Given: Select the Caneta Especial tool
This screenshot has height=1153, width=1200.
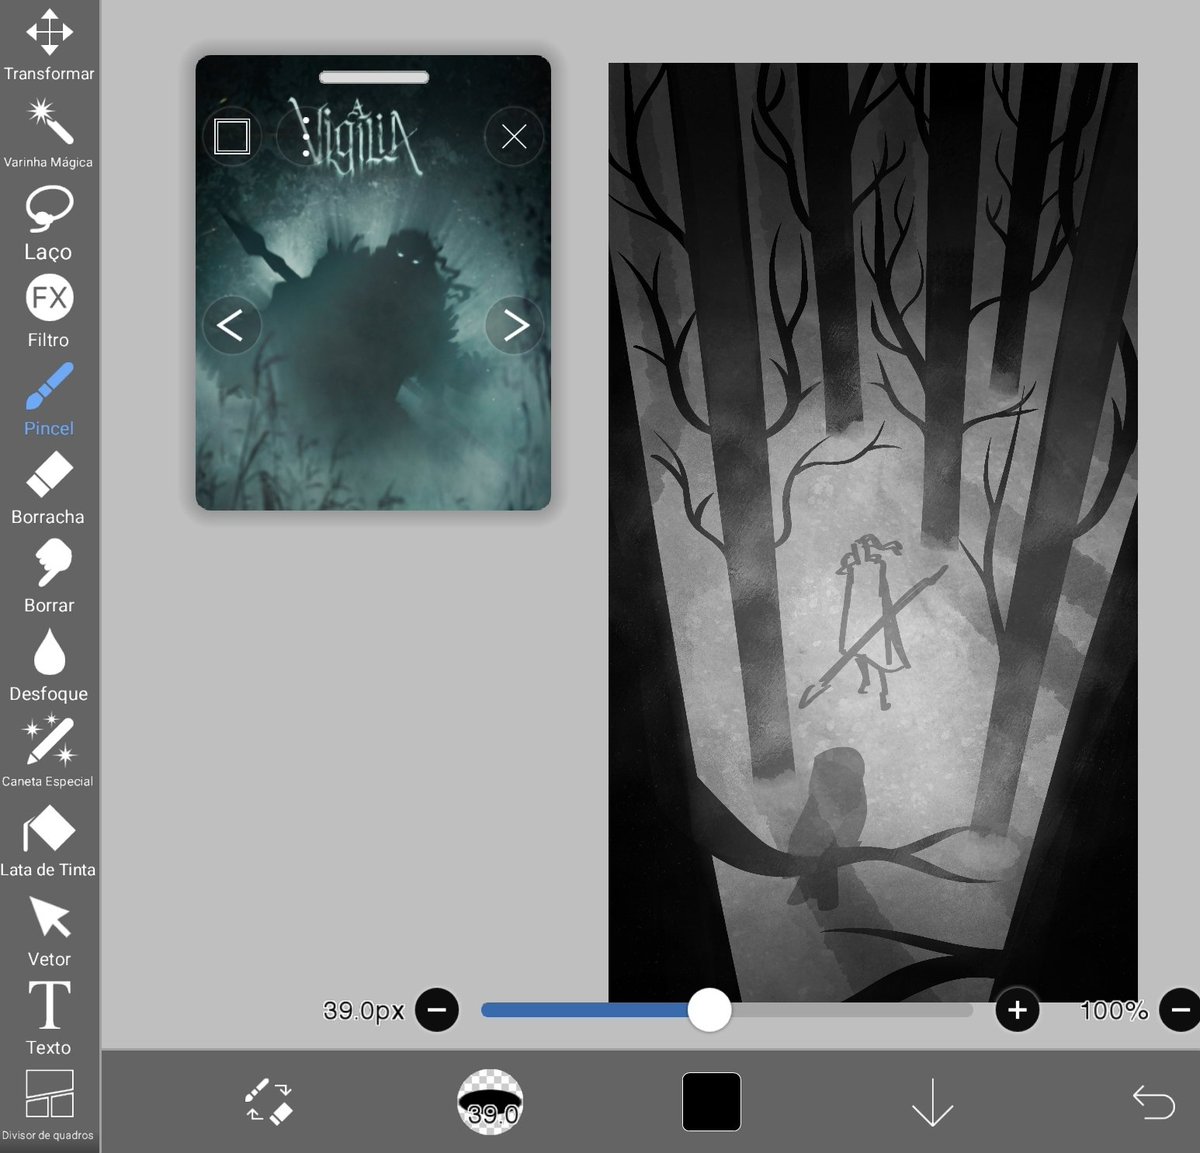Looking at the screenshot, I should (48, 752).
